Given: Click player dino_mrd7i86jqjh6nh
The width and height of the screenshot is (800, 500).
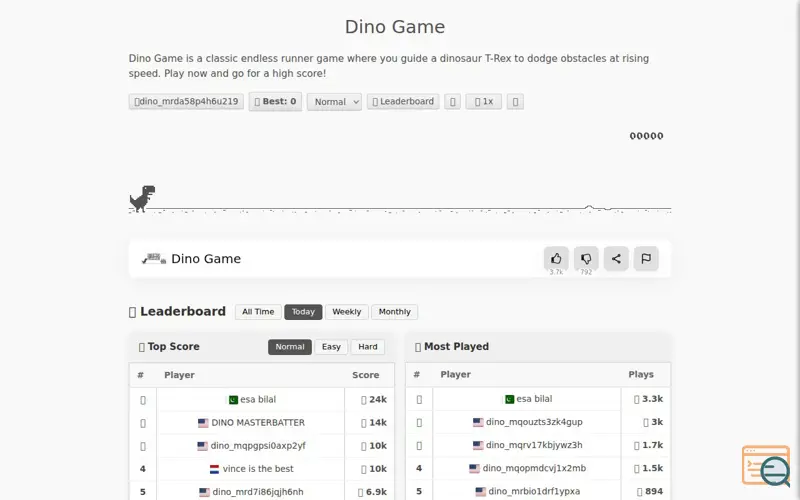Looking at the screenshot, I should (x=258, y=492).
